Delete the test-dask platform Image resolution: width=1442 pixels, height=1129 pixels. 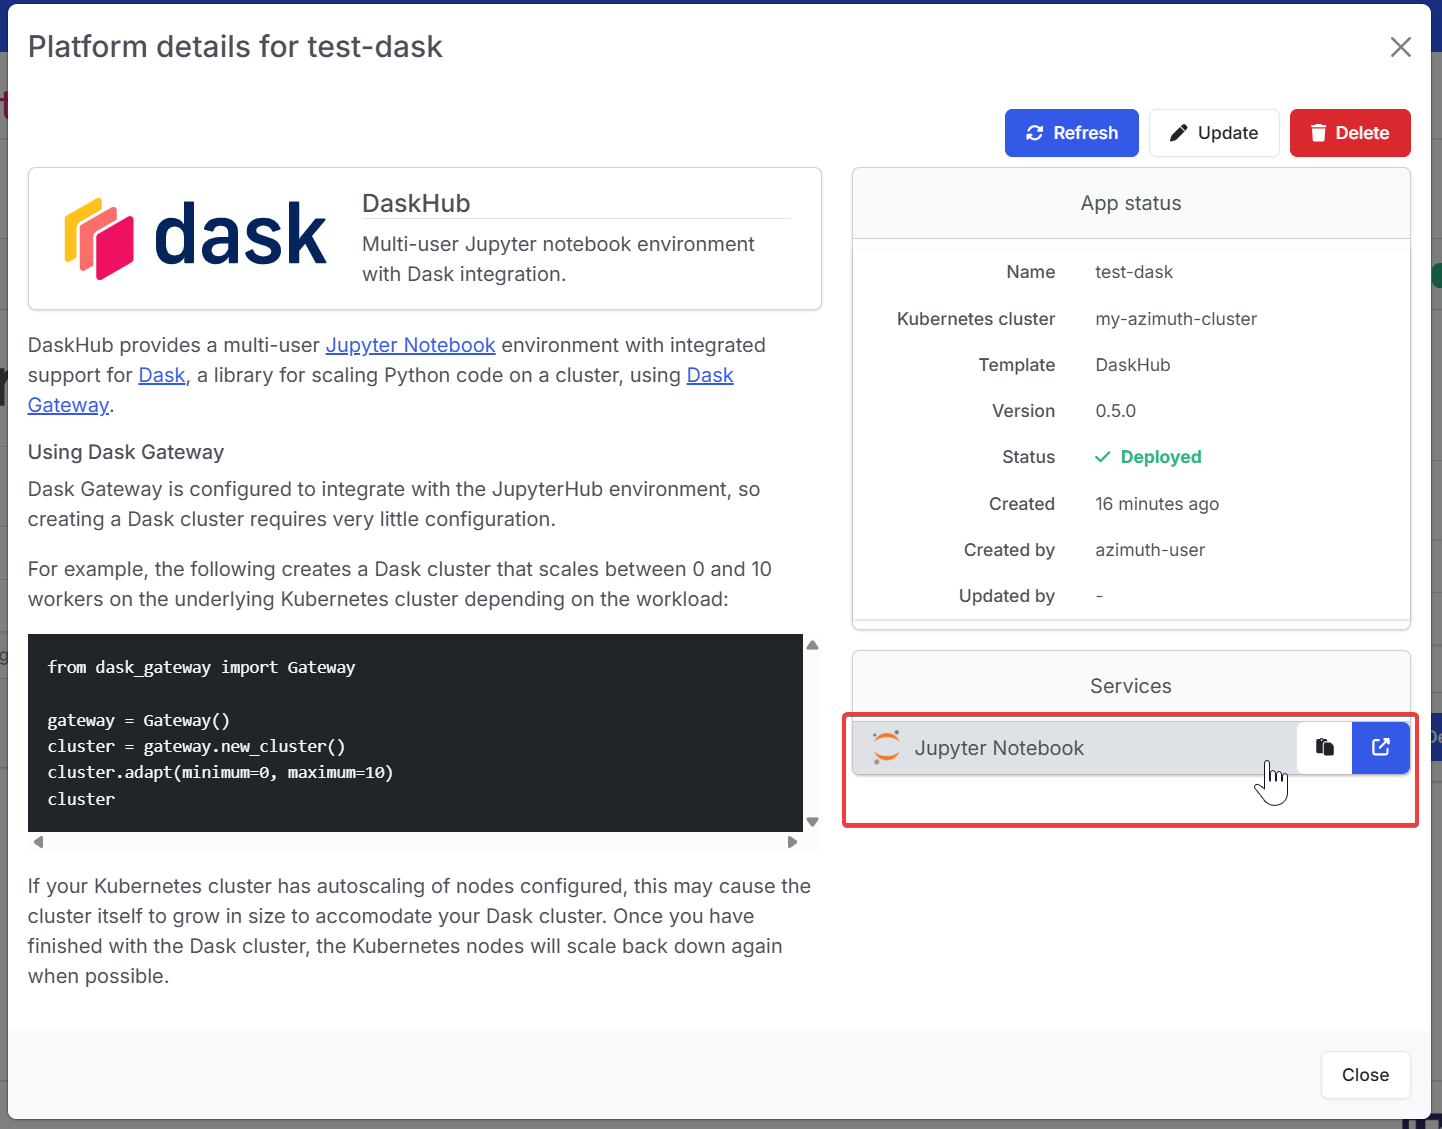1350,133
